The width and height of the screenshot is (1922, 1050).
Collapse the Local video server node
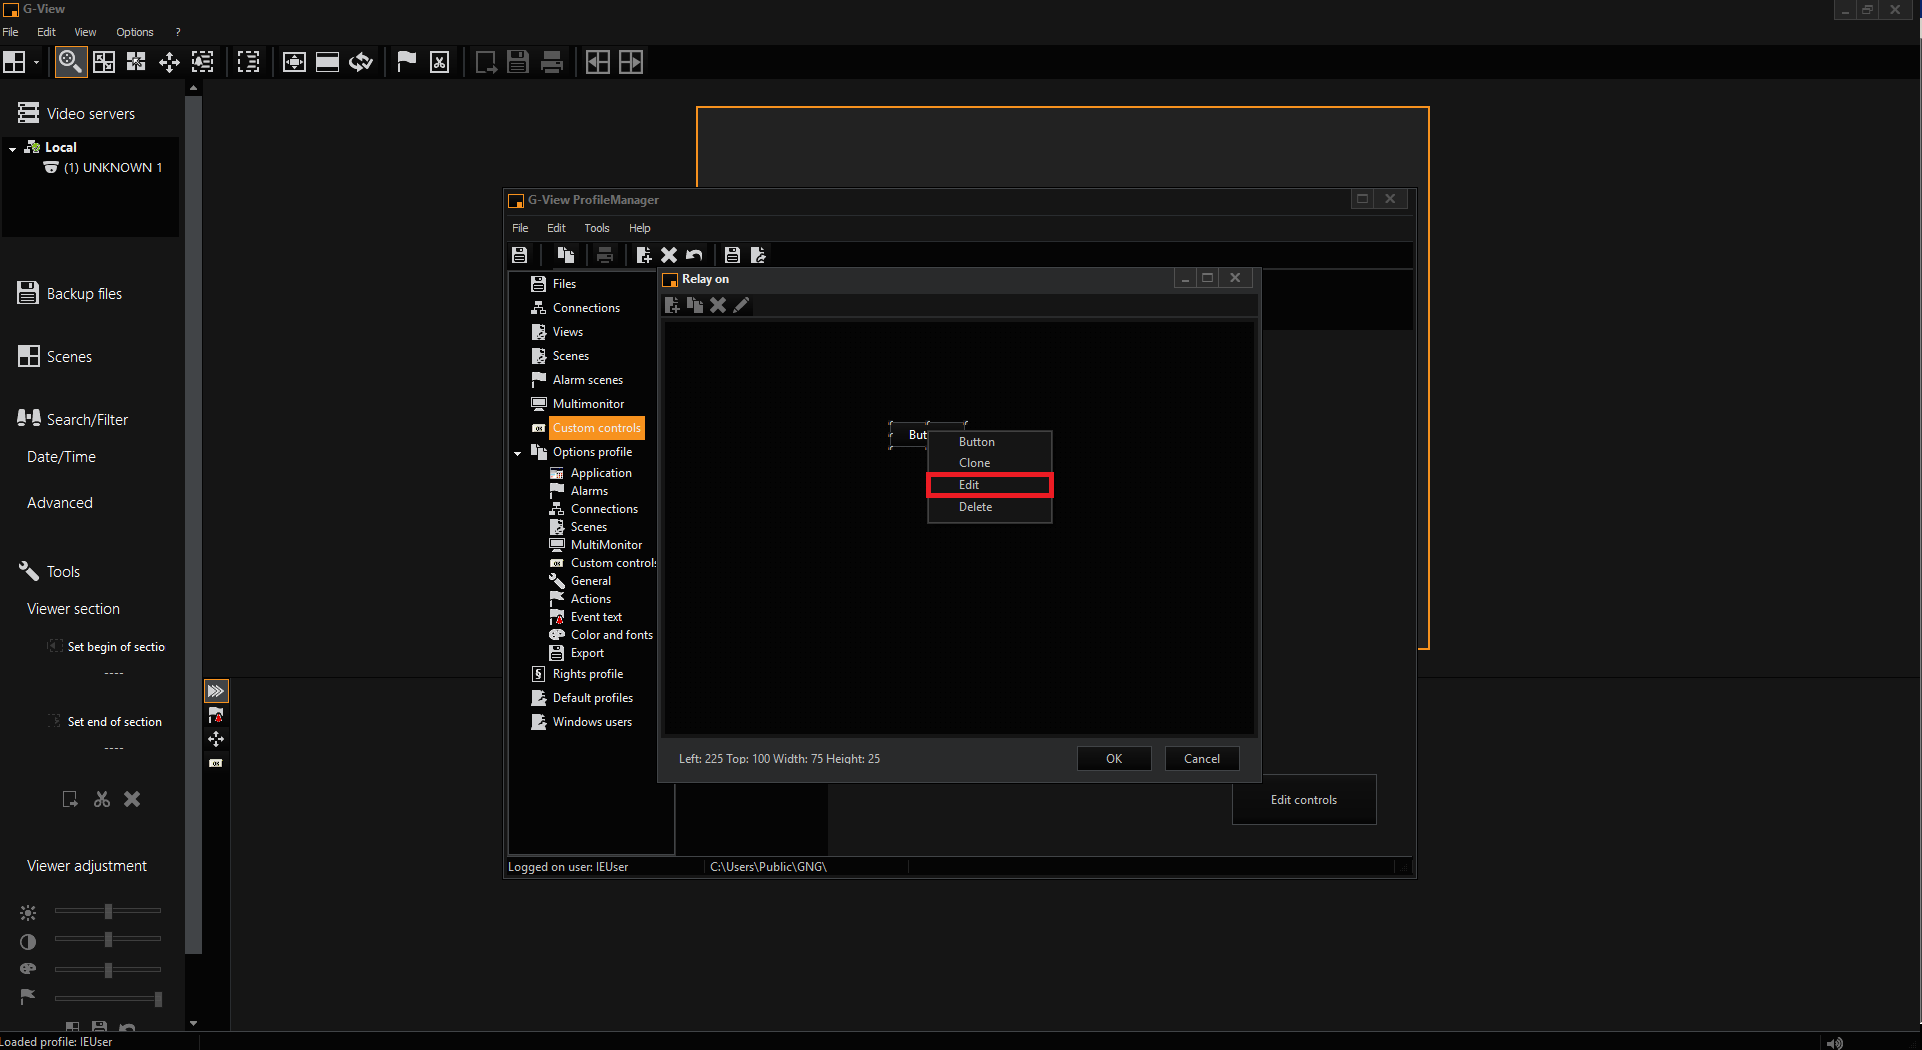click(x=12, y=148)
